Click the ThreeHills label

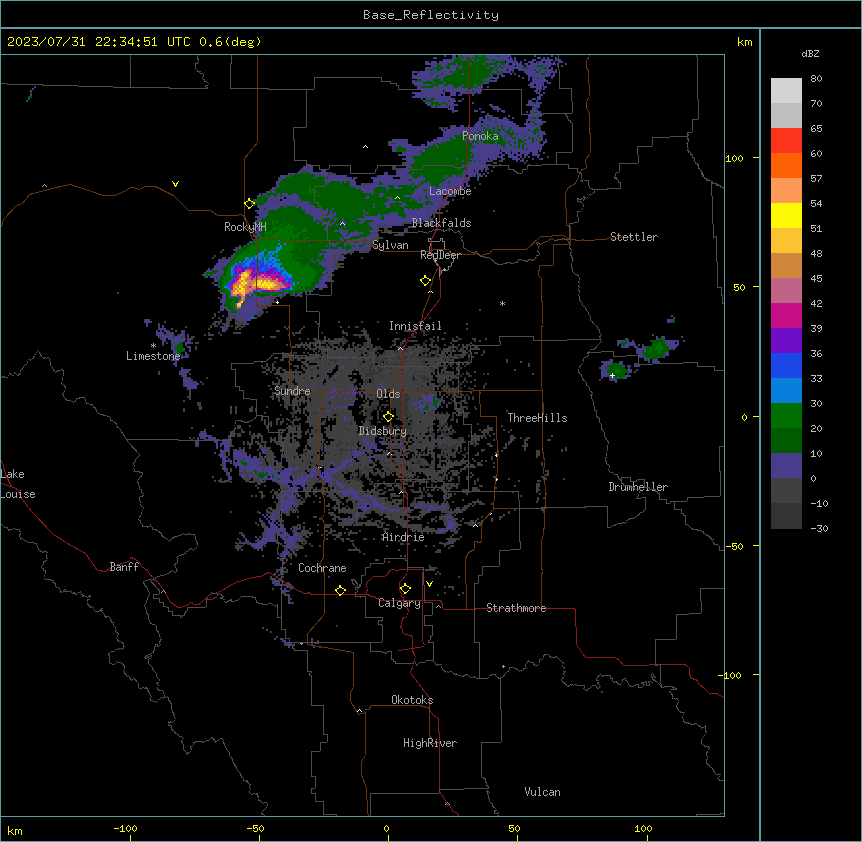[x=537, y=418]
